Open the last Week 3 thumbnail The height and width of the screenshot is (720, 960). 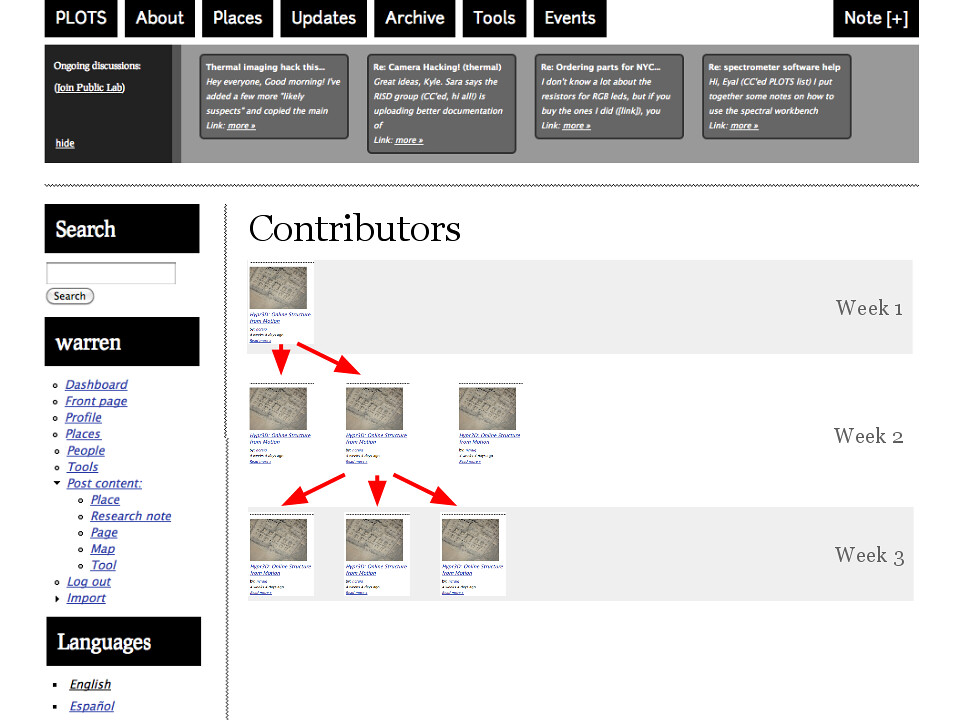point(470,540)
